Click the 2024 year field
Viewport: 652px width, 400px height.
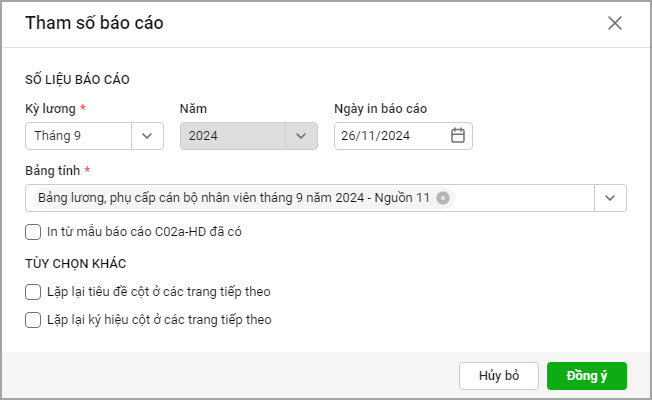[x=231, y=135]
